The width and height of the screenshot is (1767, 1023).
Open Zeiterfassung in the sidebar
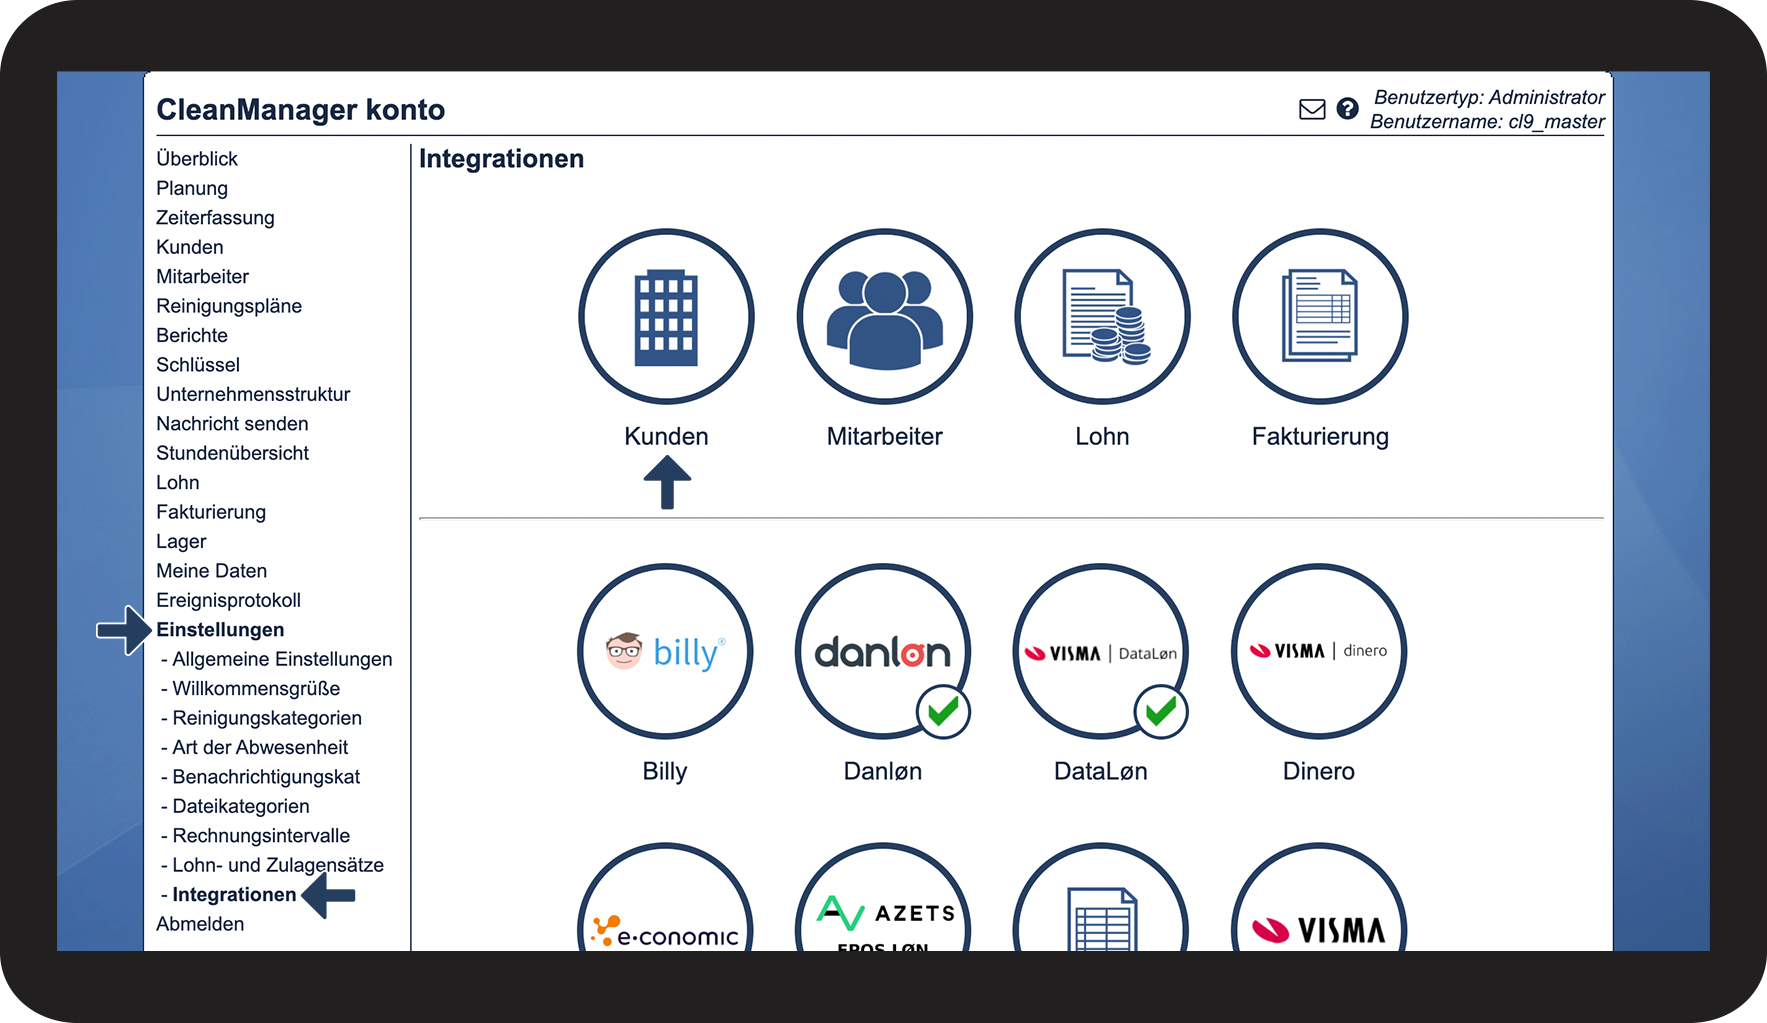click(215, 218)
